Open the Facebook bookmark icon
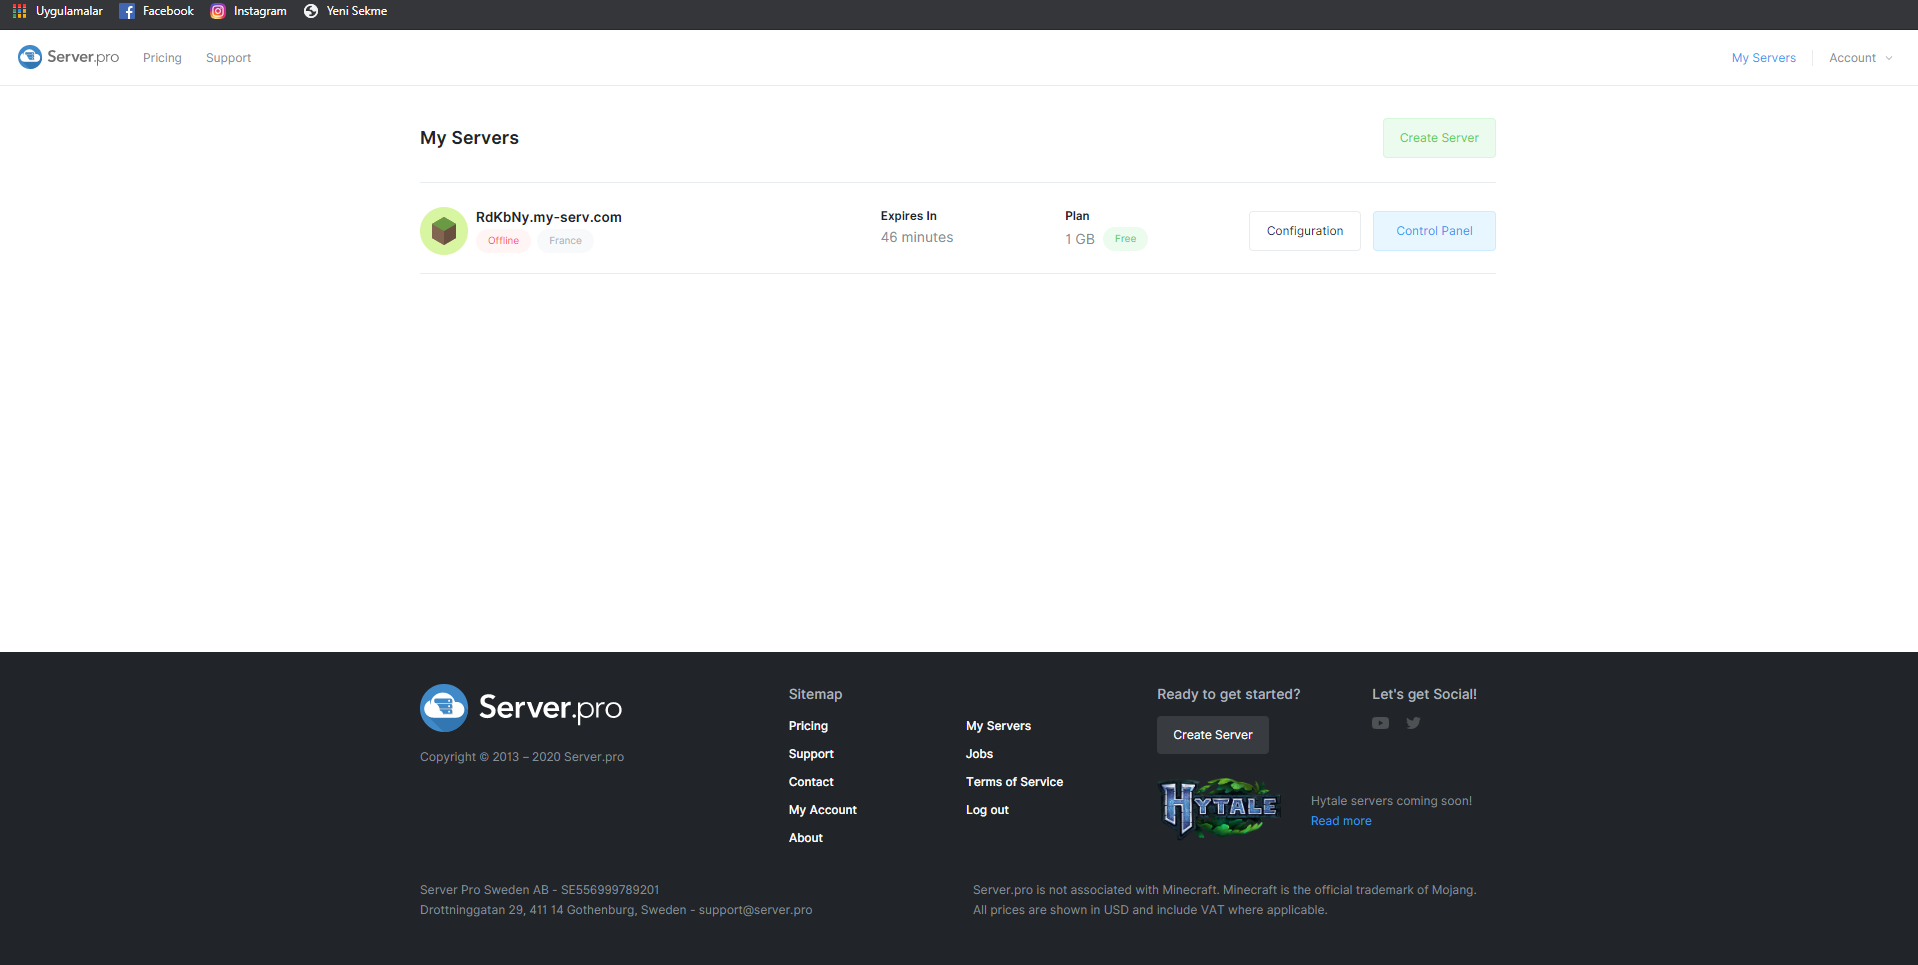1918x965 pixels. coord(127,11)
